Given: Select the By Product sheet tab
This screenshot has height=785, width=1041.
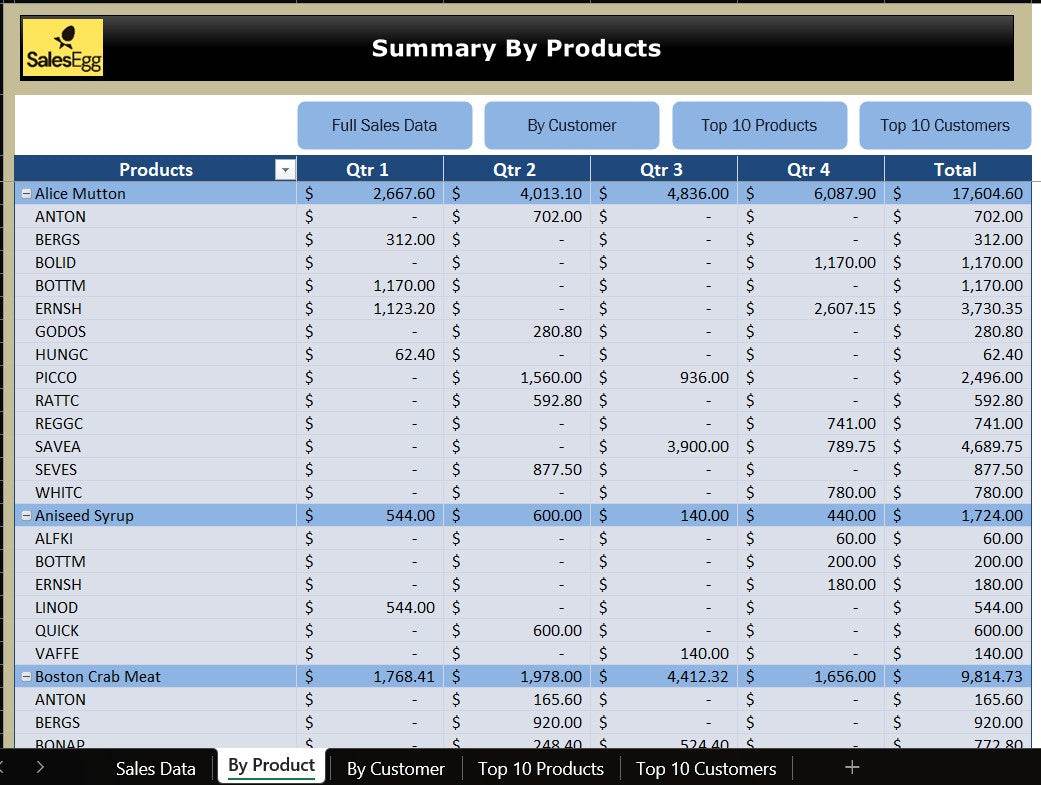Looking at the screenshot, I should click(x=271, y=766).
